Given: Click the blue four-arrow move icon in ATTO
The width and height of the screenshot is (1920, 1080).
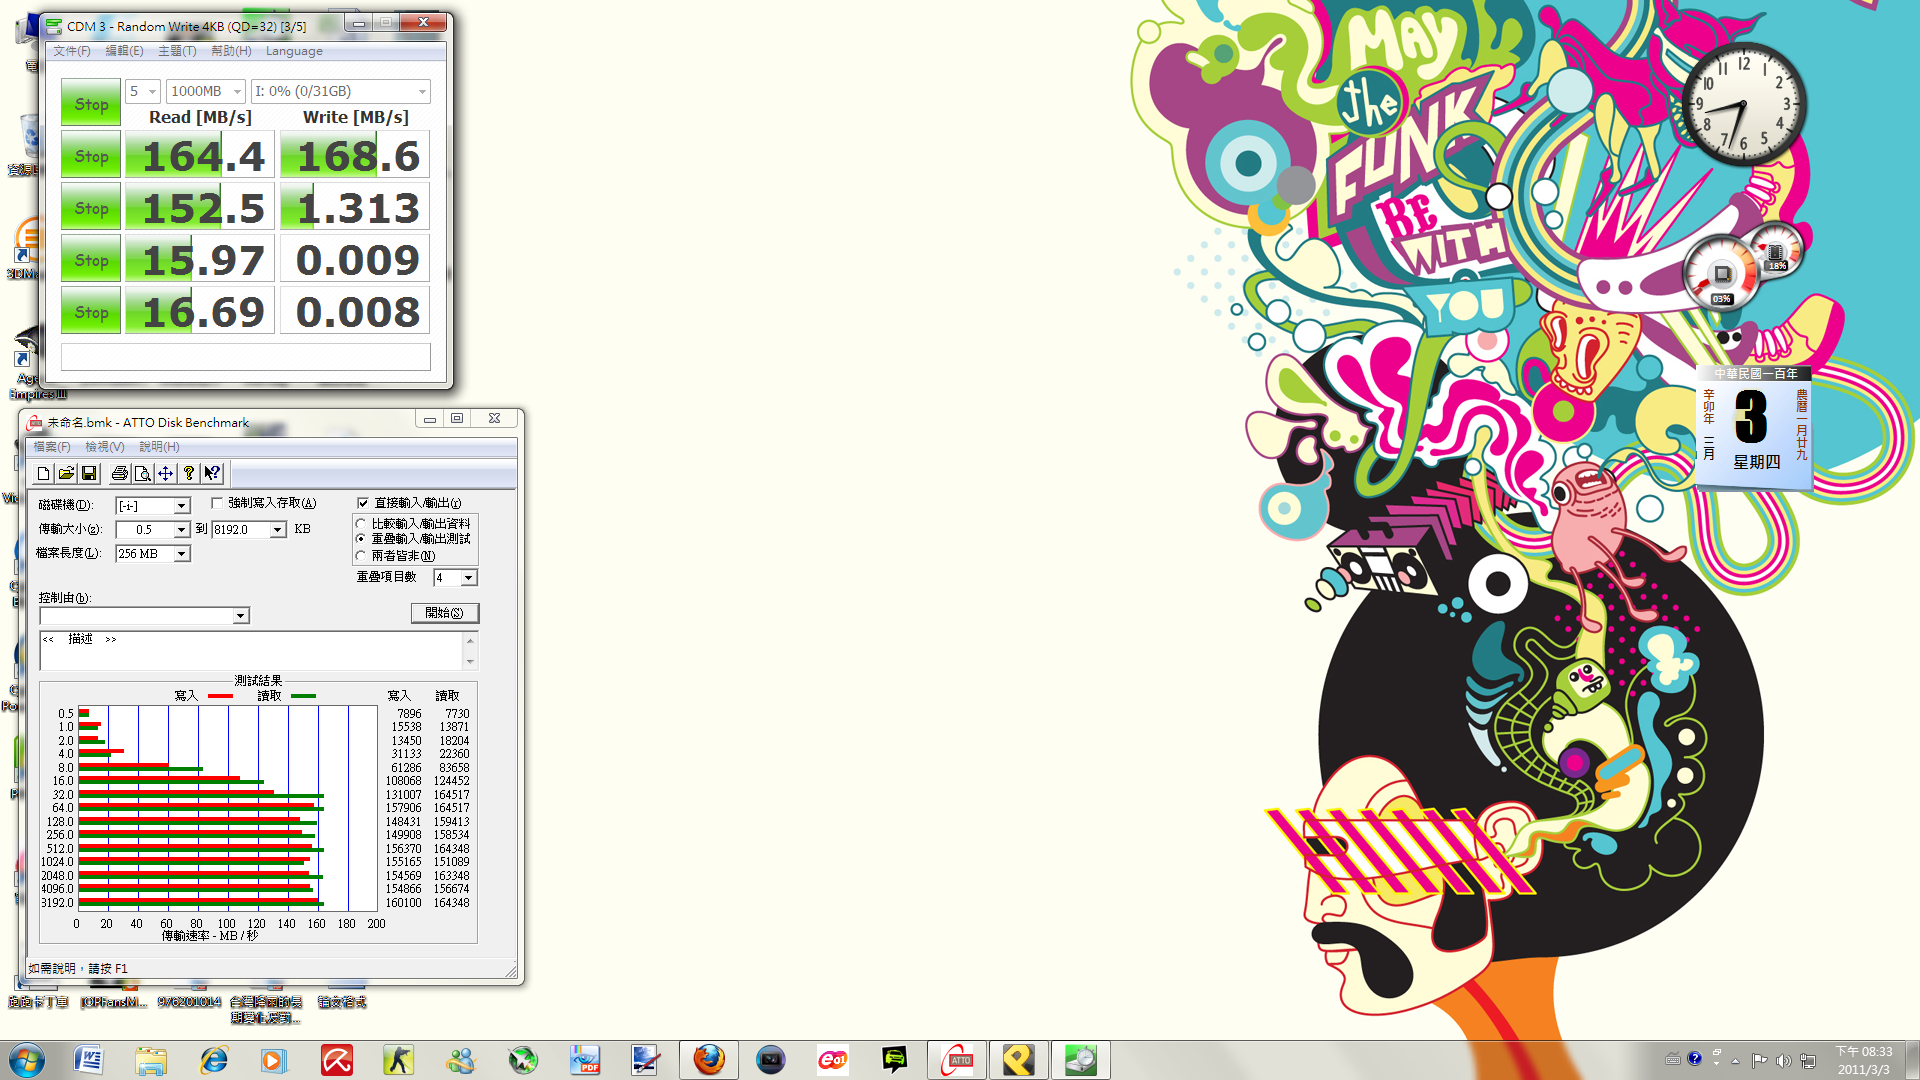Looking at the screenshot, I should (165, 473).
